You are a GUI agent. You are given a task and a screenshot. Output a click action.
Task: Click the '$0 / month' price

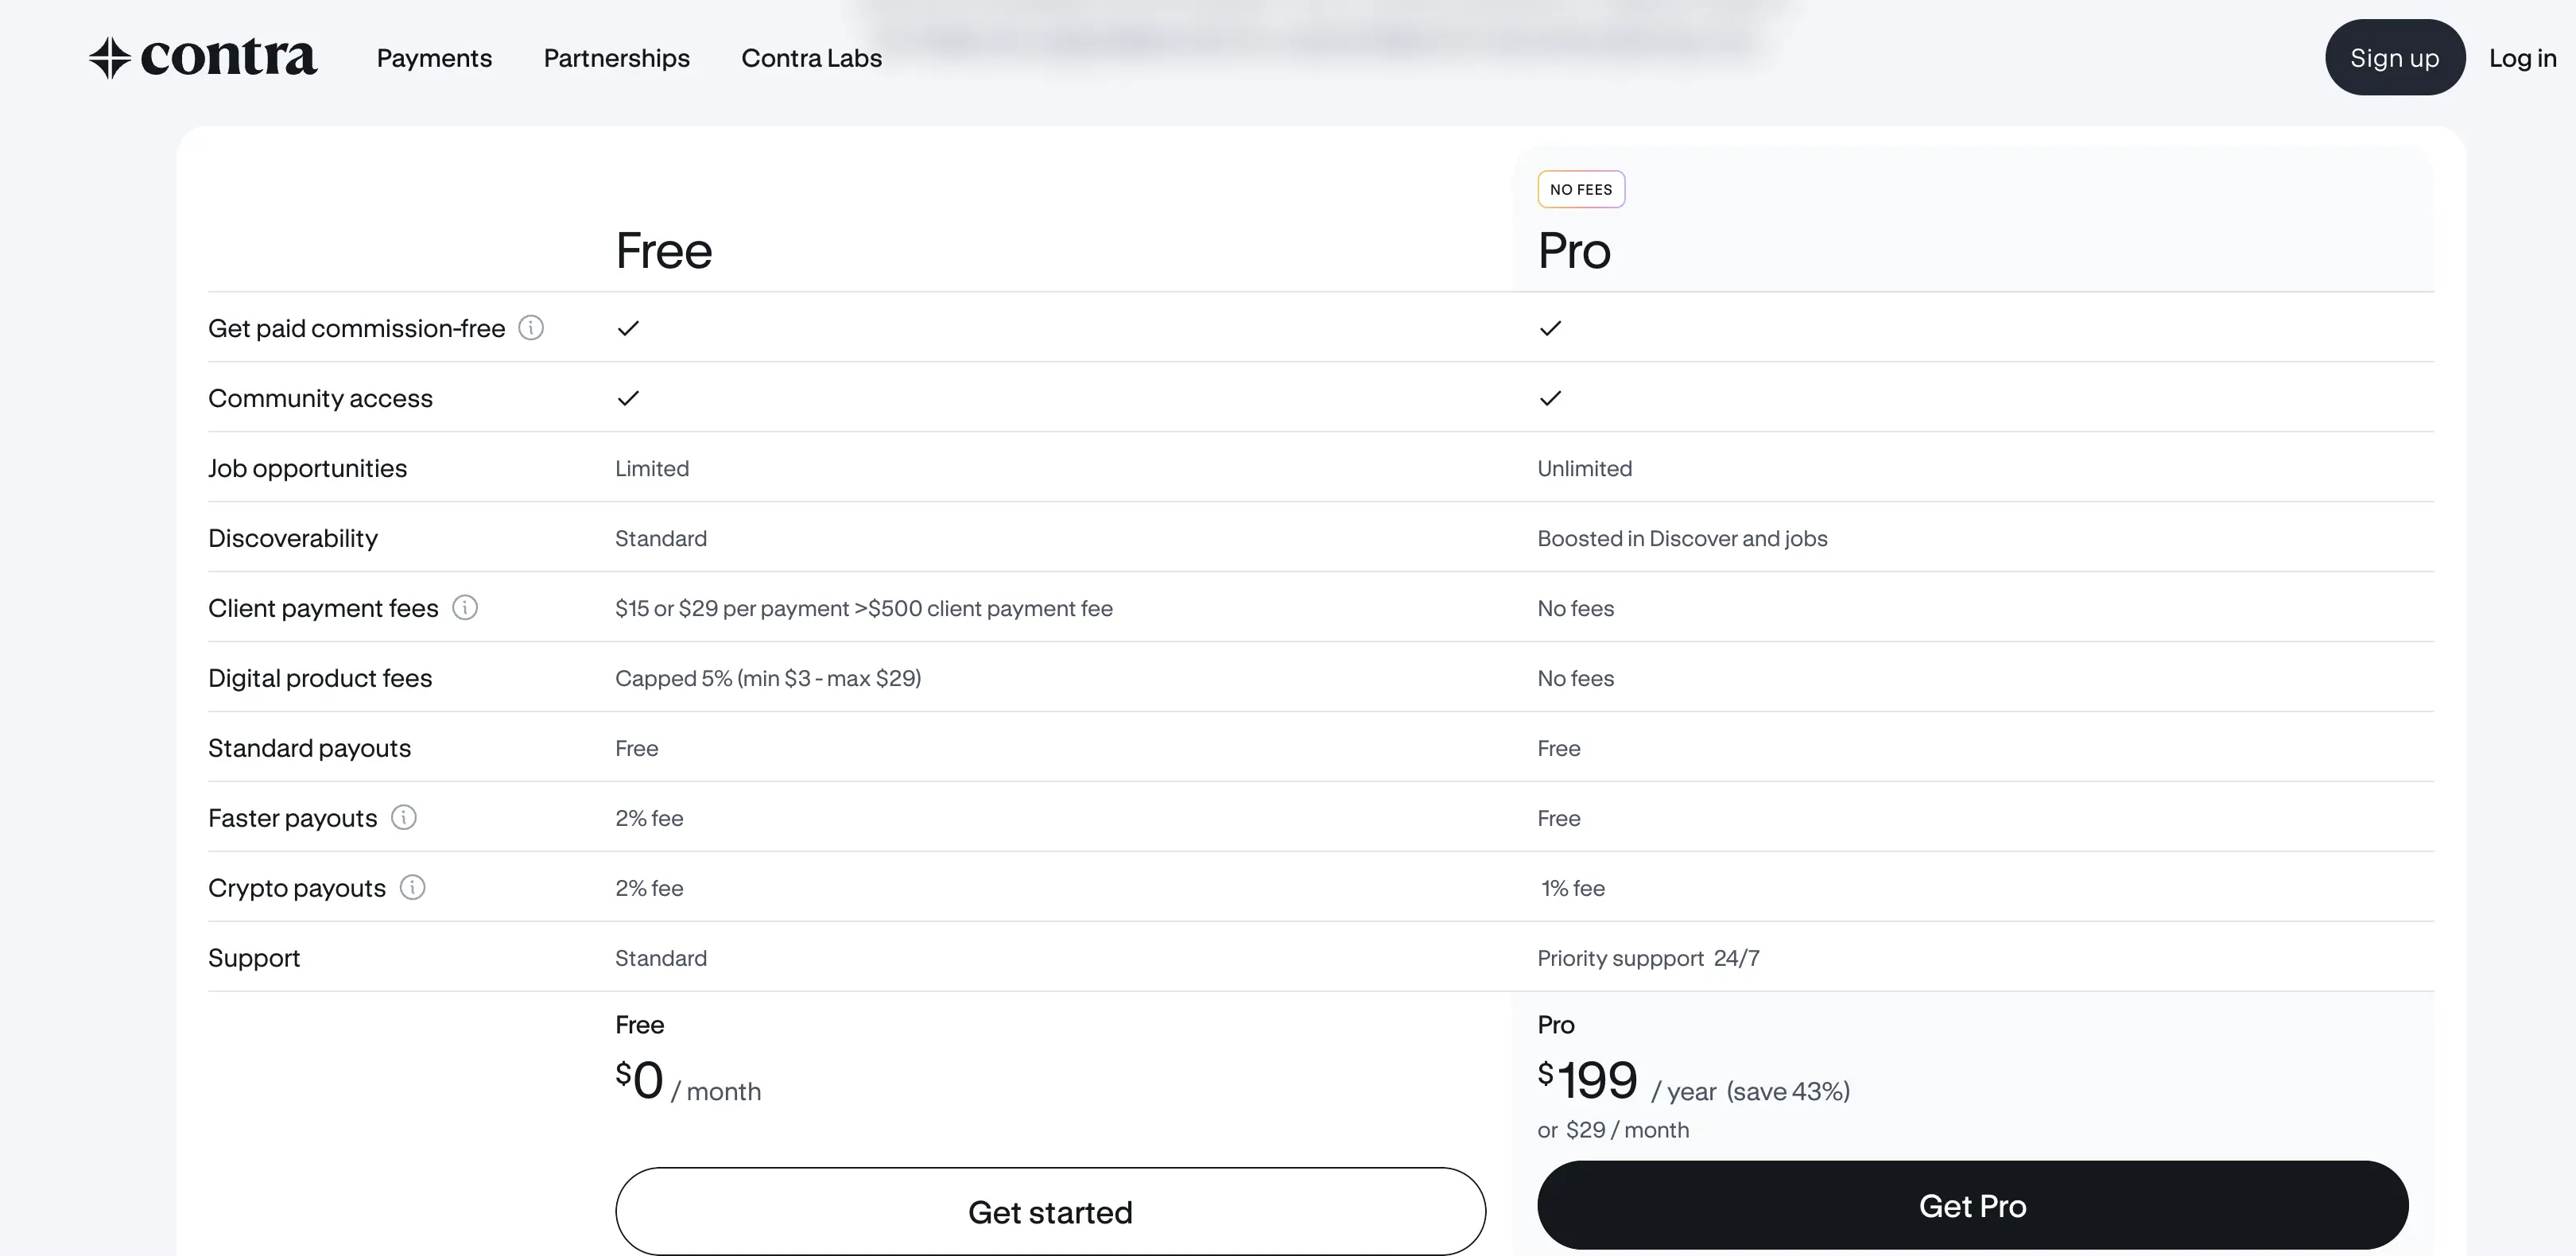click(688, 1081)
